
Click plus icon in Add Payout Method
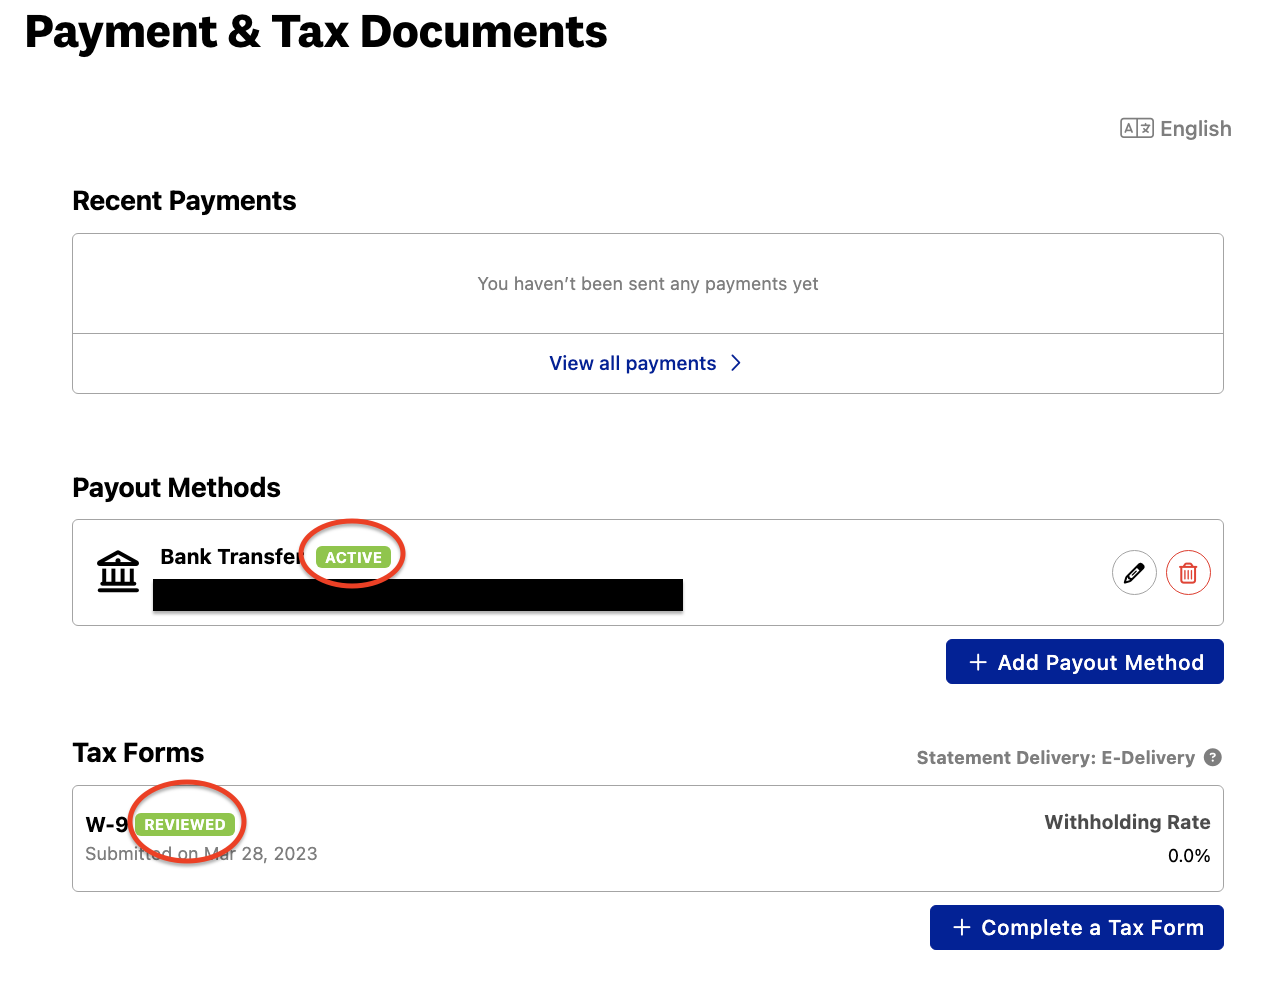click(x=978, y=662)
